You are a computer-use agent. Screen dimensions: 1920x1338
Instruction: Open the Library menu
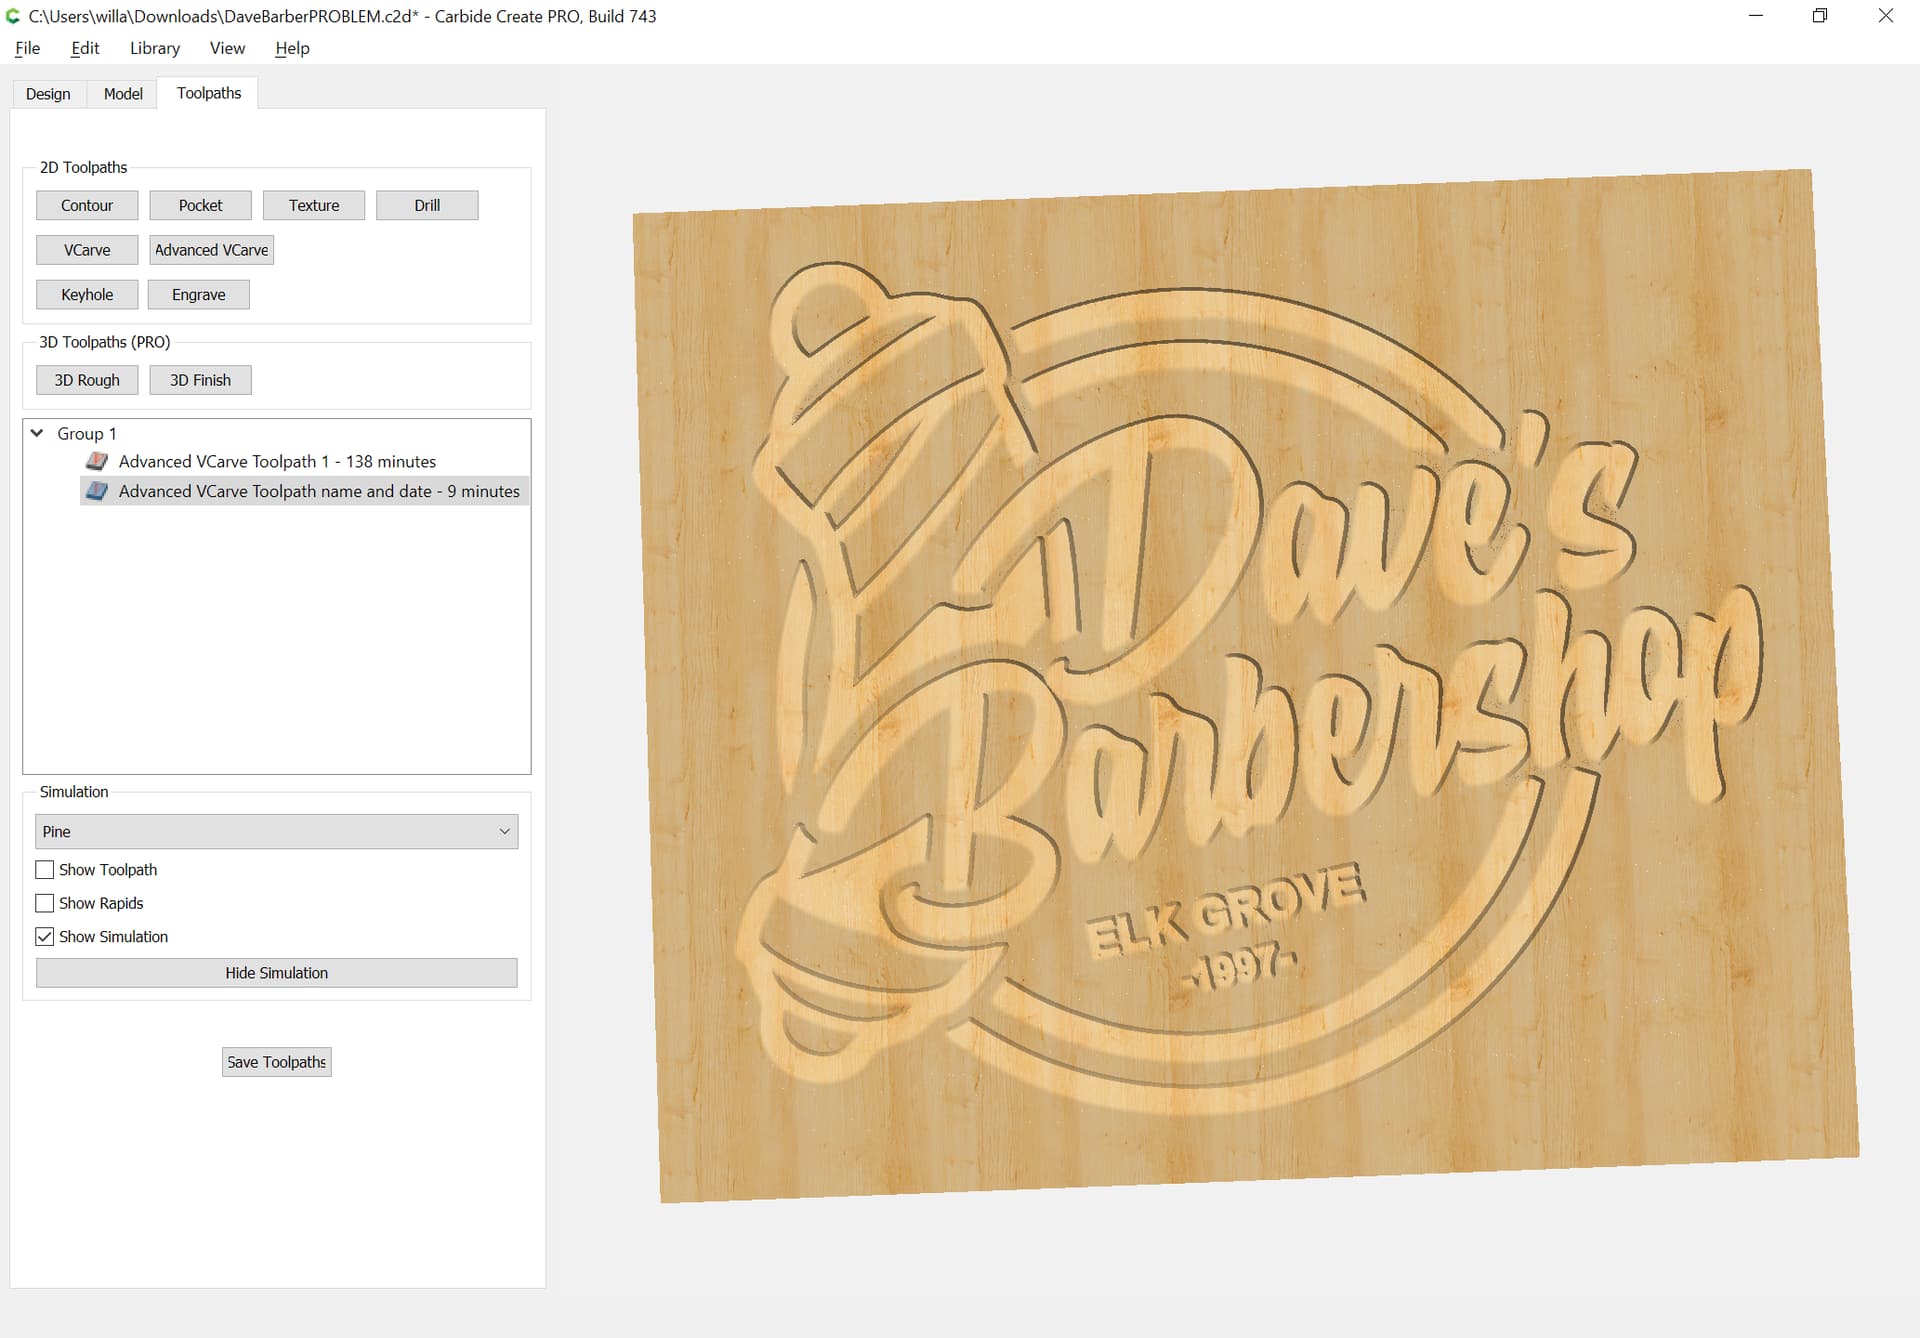(x=154, y=48)
